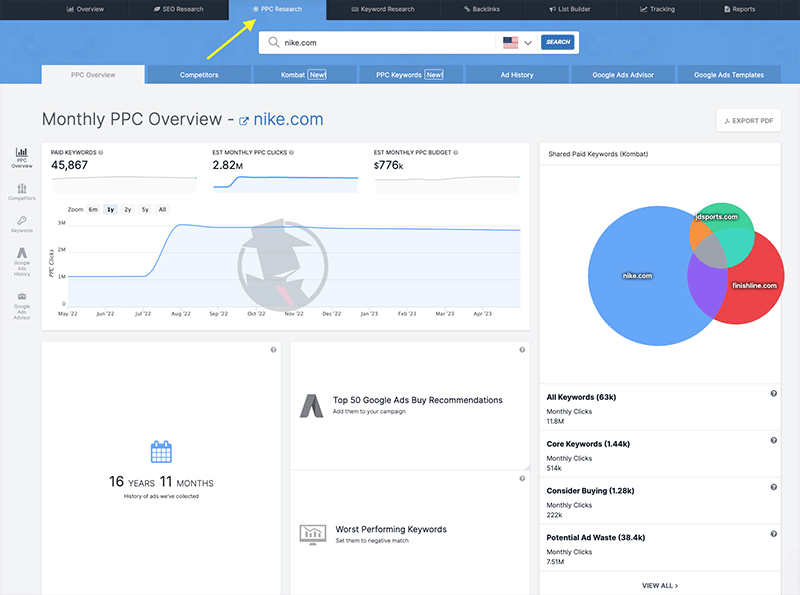
Task: Click Google Ads logo in recommendations card
Action: coord(311,406)
